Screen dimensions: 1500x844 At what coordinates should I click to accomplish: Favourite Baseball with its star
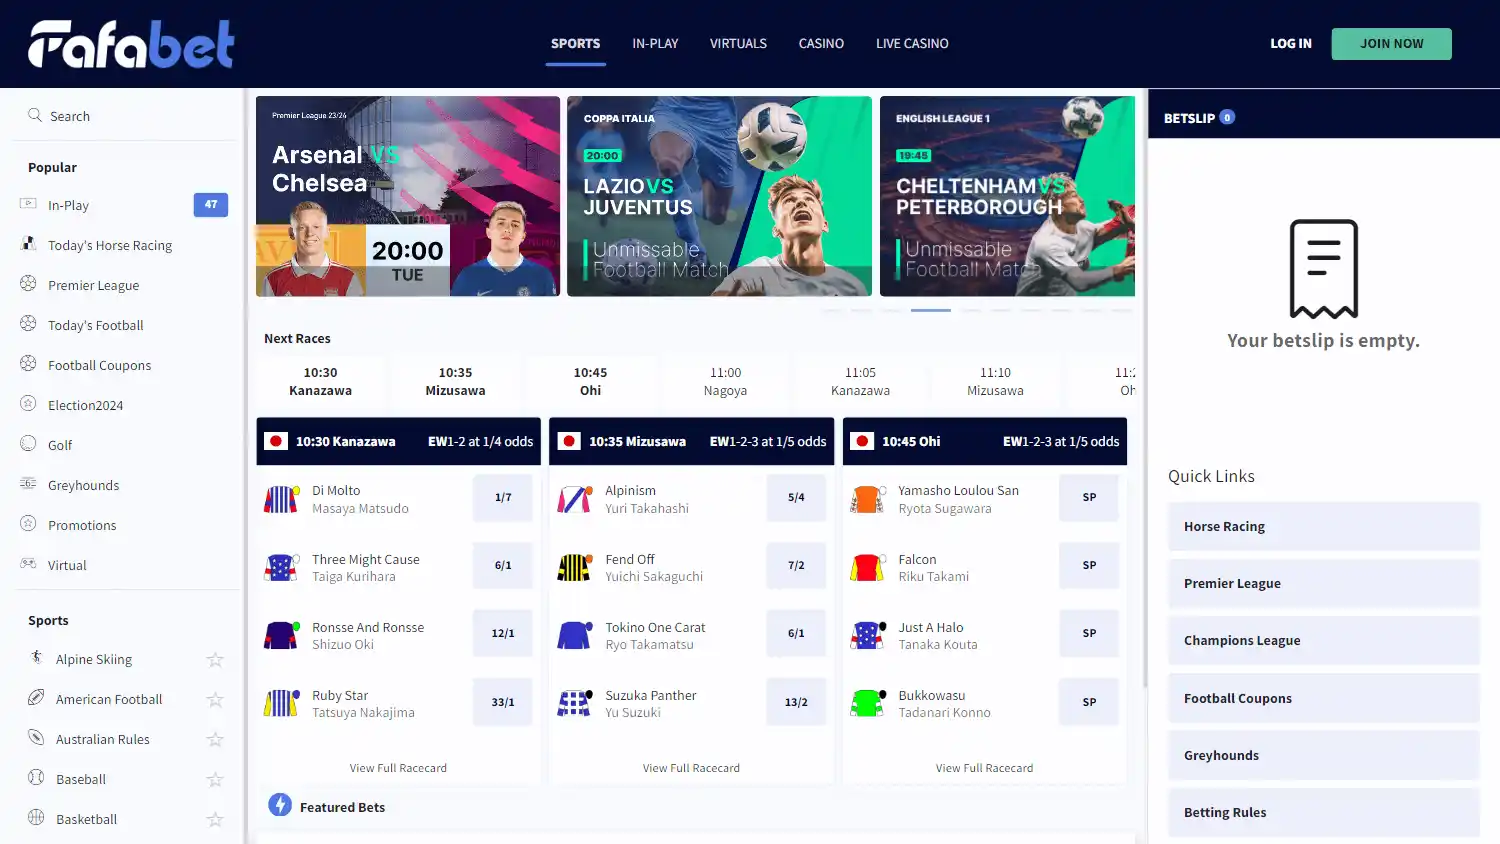pyautogui.click(x=214, y=780)
